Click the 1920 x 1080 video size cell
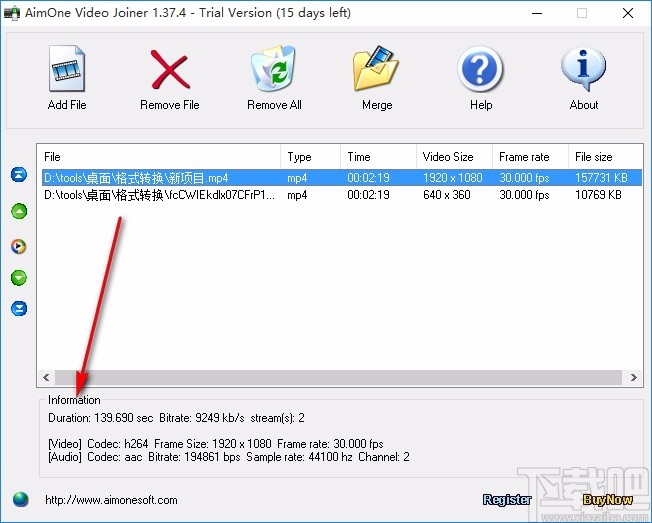The width and height of the screenshot is (652, 523). pos(452,178)
